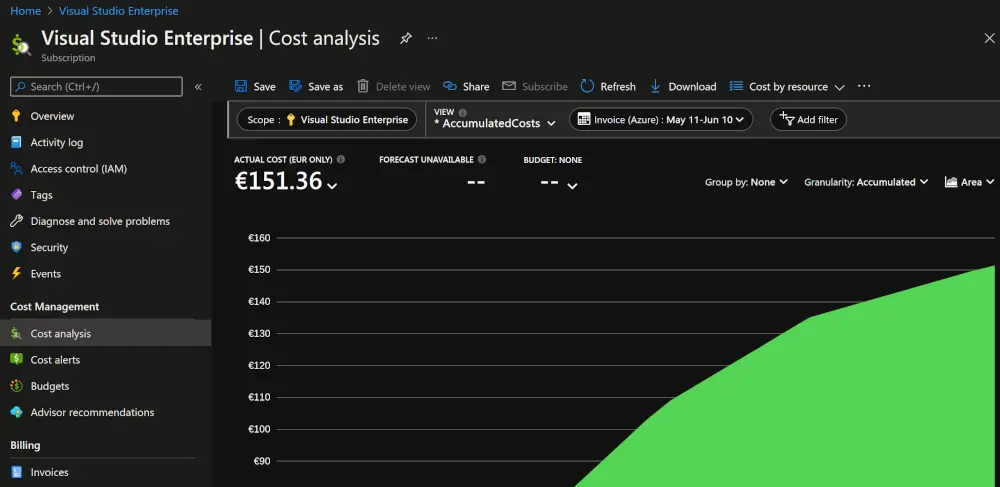The image size is (1000, 487).
Task: Click the Security shield icon
Action: pos(17,247)
